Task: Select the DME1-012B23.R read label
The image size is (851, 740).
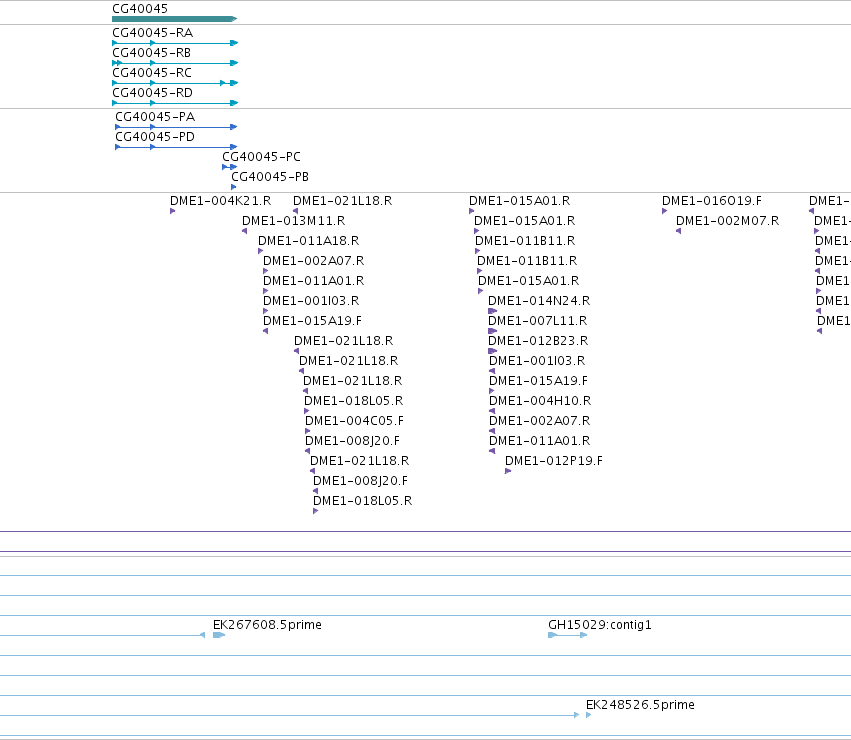Action: coord(538,341)
